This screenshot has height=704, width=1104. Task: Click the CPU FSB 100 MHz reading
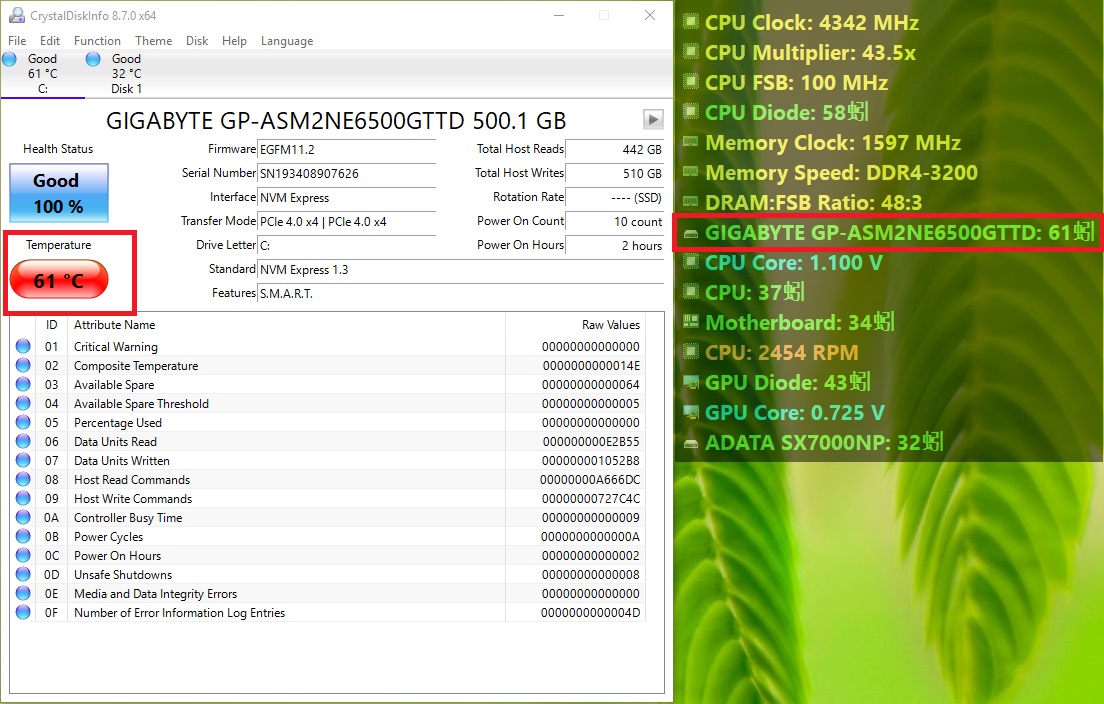[796, 82]
